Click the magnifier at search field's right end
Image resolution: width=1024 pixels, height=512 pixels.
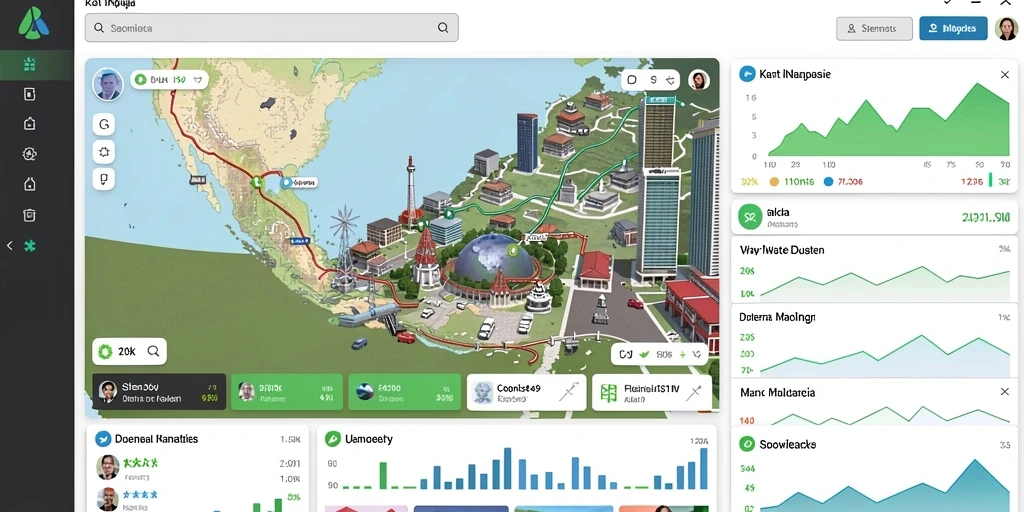click(443, 27)
